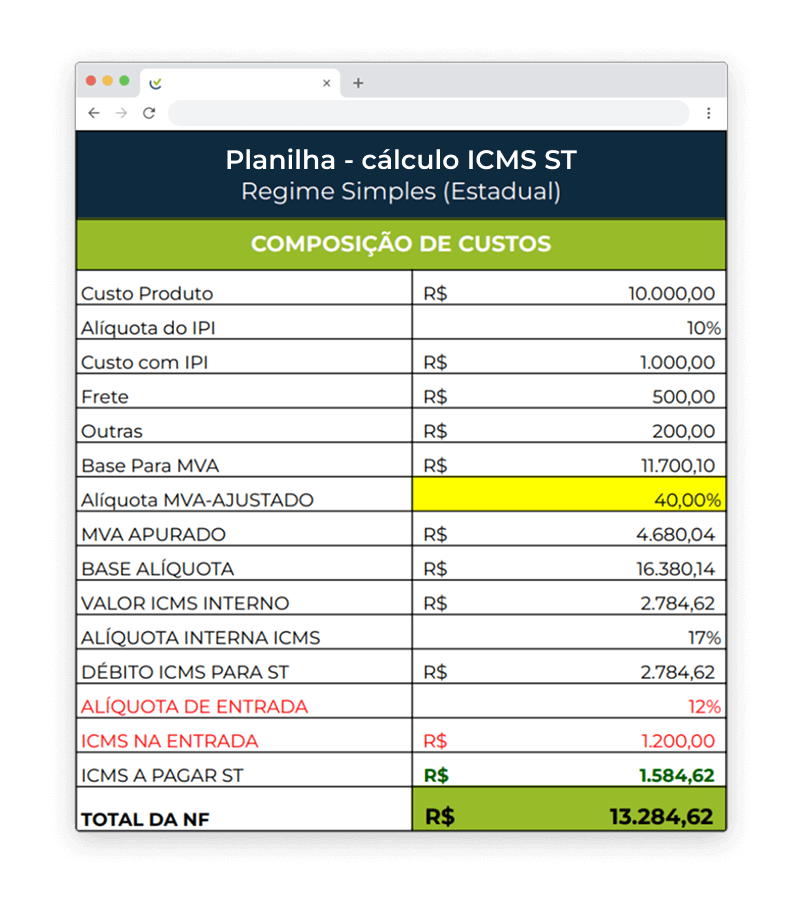Select the 'Frete' row label

pos(105,397)
